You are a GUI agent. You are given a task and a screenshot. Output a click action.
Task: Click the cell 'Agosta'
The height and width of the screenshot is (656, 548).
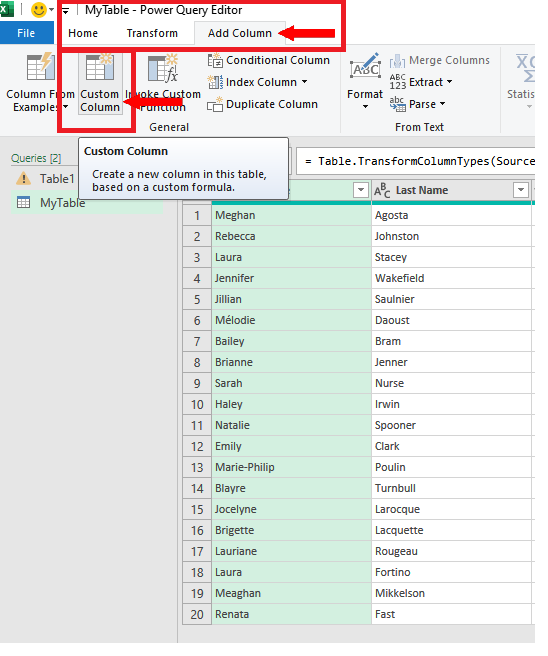pos(452,215)
